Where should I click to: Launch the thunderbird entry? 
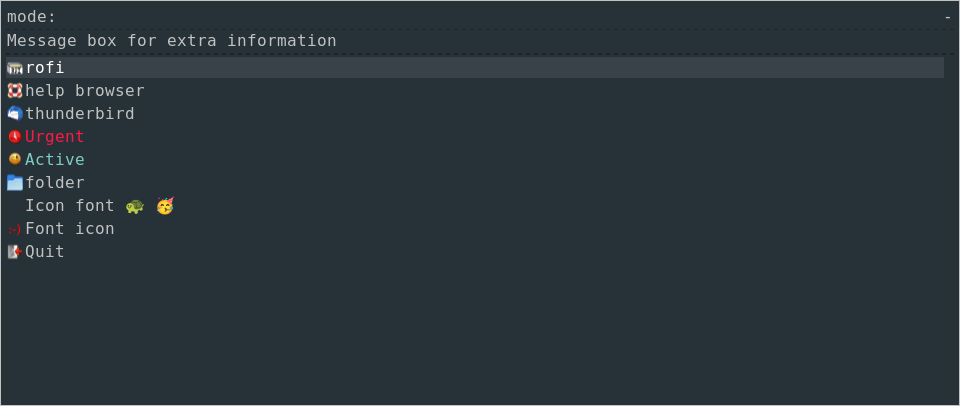(80, 114)
